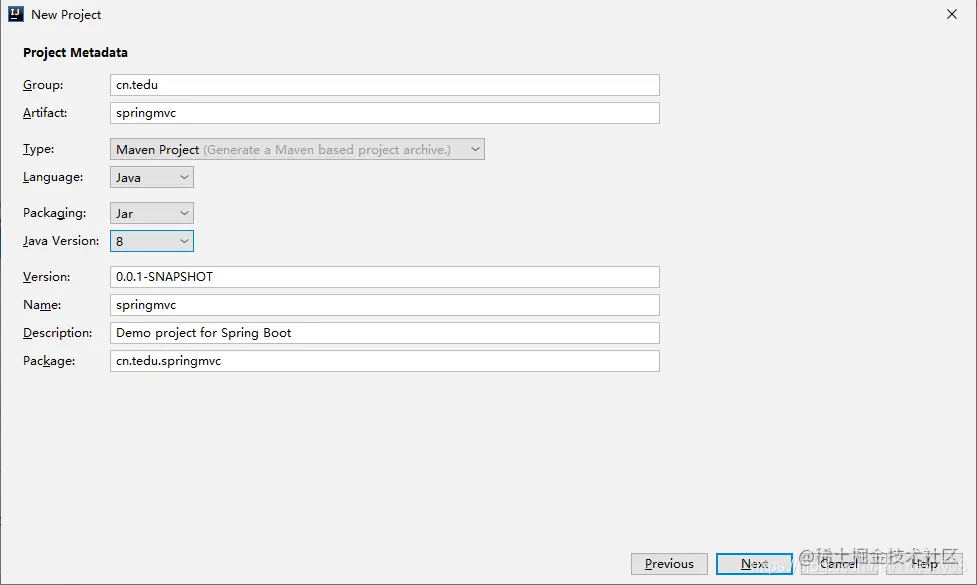Close the New Project dialog
Screen dimensions: 977x585
[x=951, y=14]
